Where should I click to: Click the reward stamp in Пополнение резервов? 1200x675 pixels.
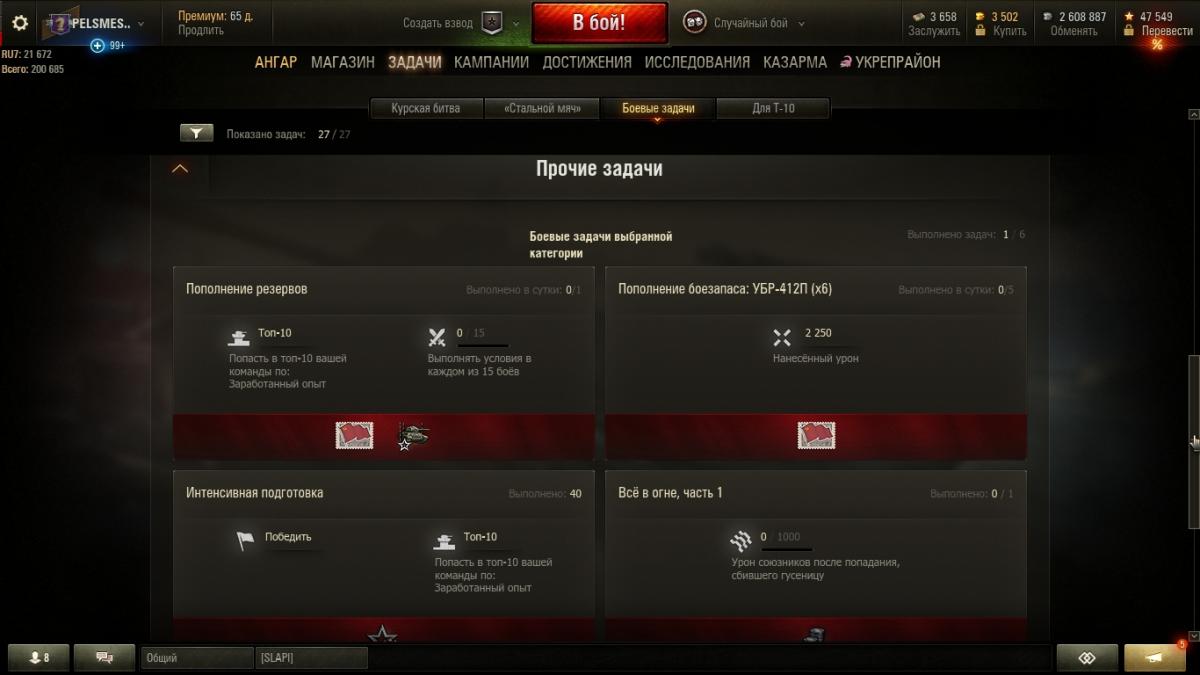point(355,435)
